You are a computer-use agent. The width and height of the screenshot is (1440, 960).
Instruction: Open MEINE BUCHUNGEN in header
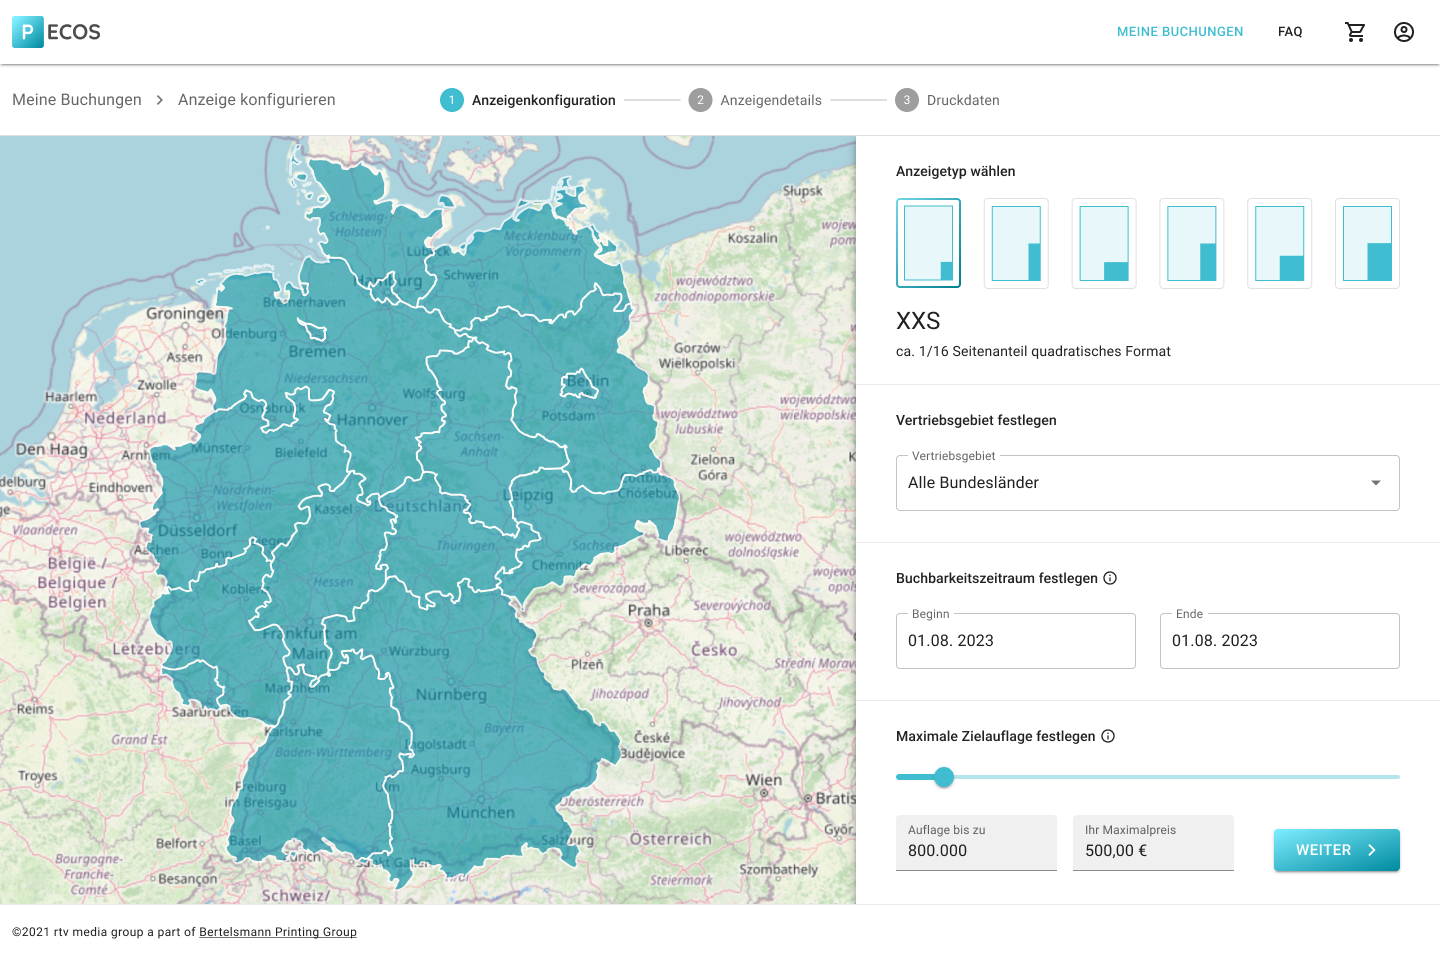[1180, 32]
